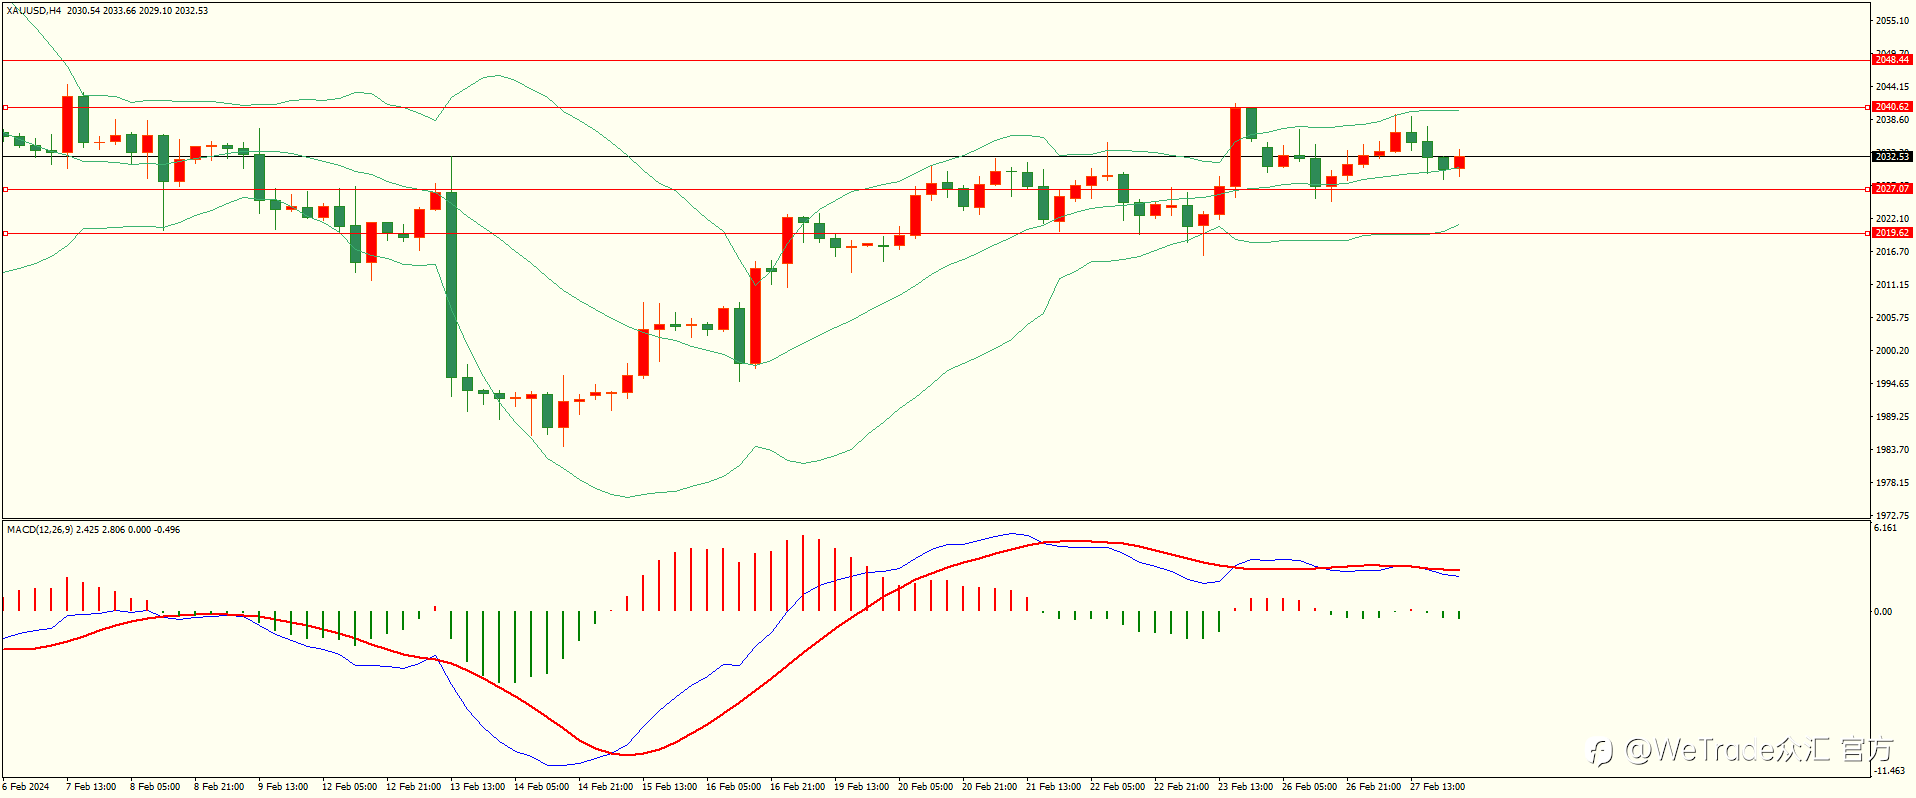Click the 1989.25 price axis value
Screen dimensions: 1916x798
(x=1892, y=417)
